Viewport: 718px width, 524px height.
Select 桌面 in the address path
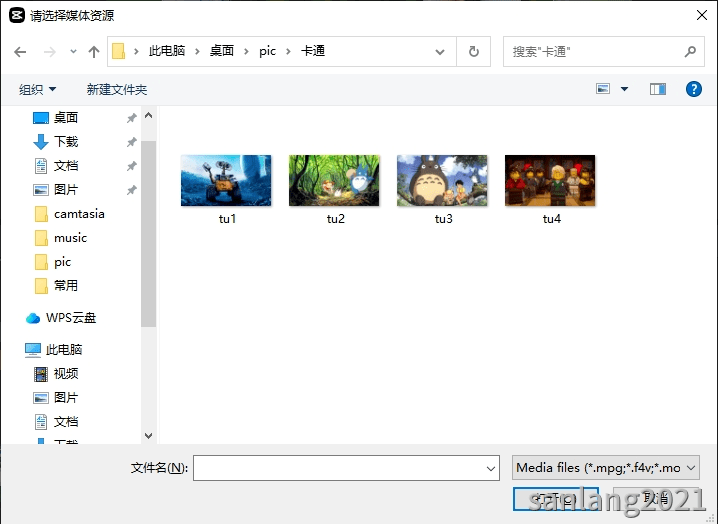tap(222, 51)
